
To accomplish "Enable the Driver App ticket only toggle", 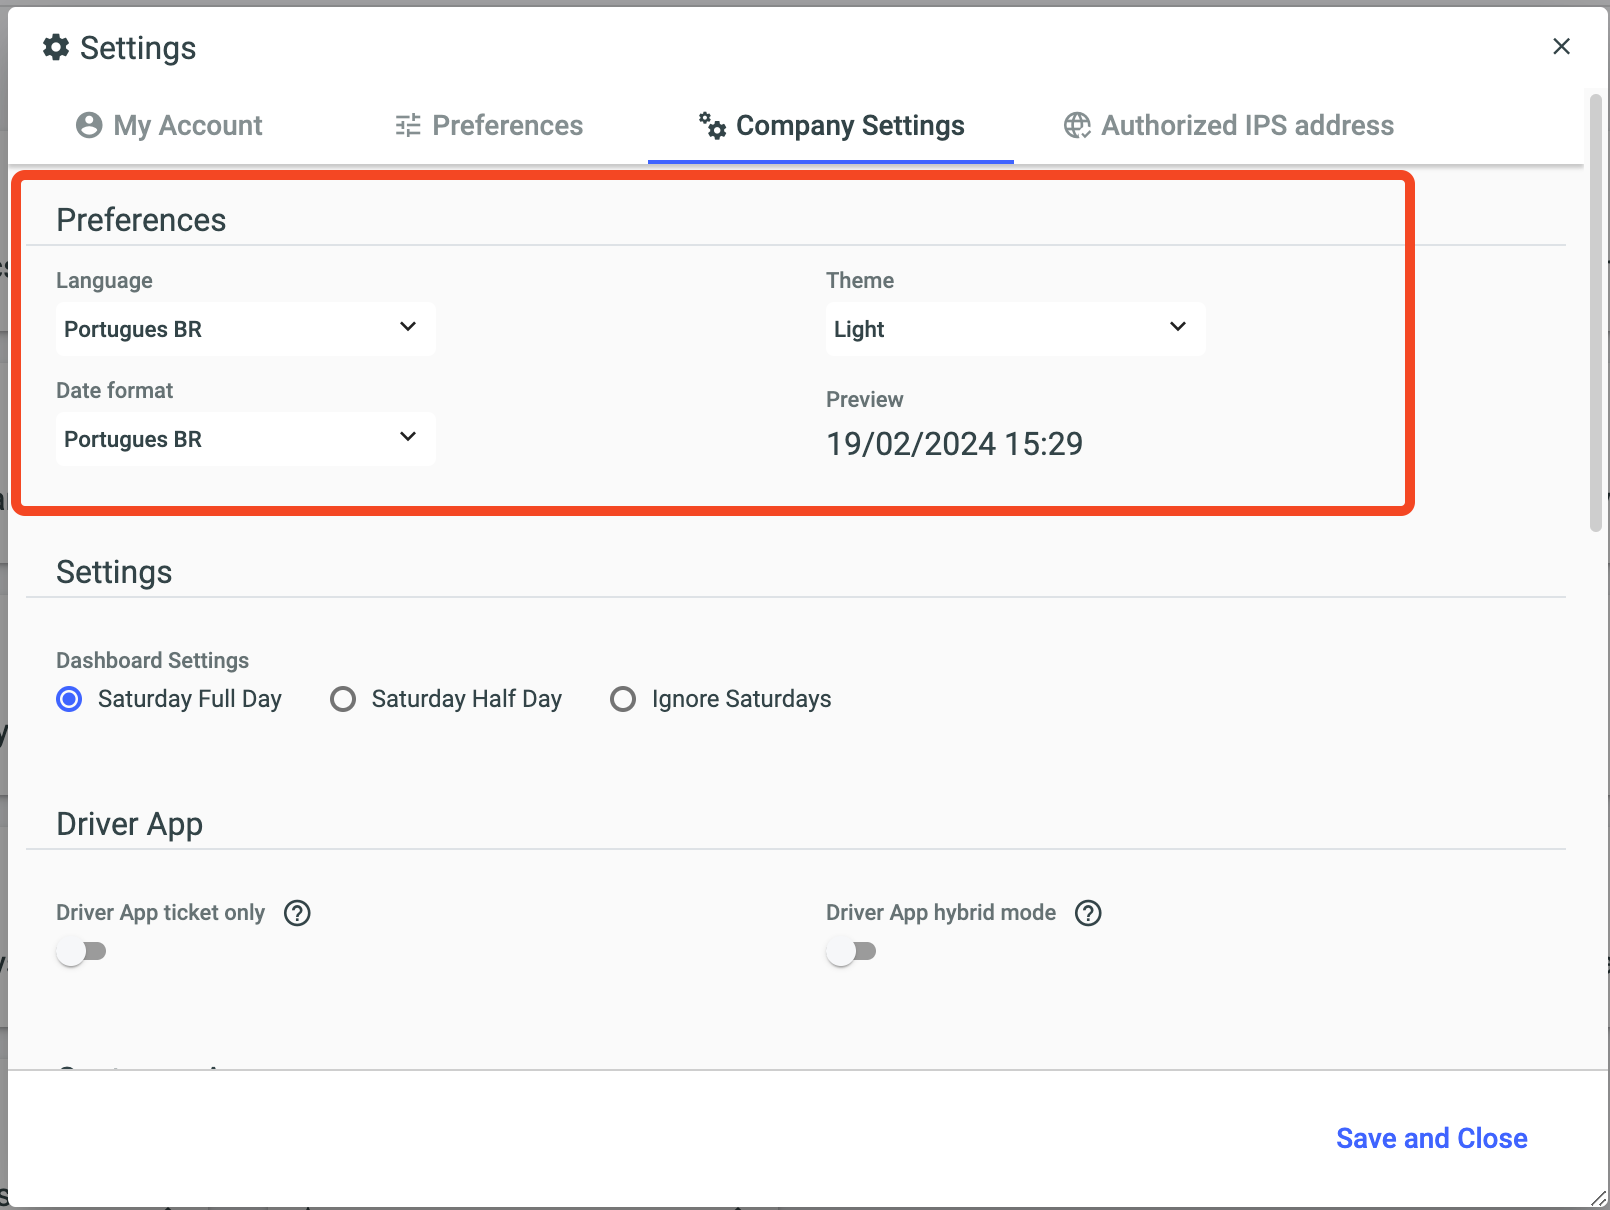I will coord(81,951).
